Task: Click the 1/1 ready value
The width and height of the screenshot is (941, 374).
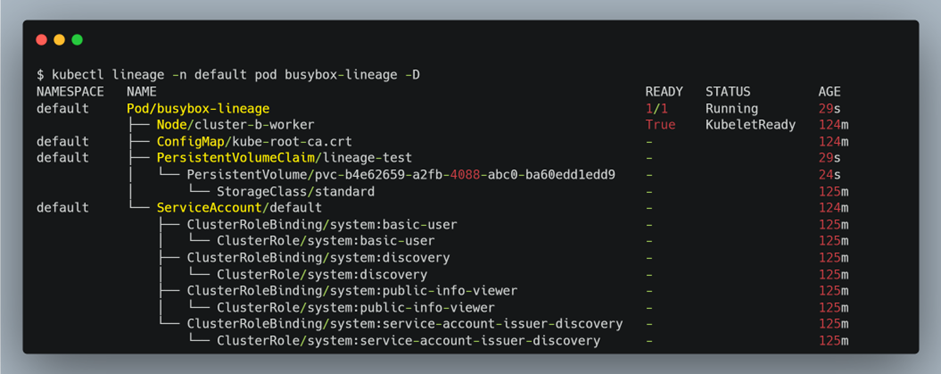Action: [x=656, y=109]
